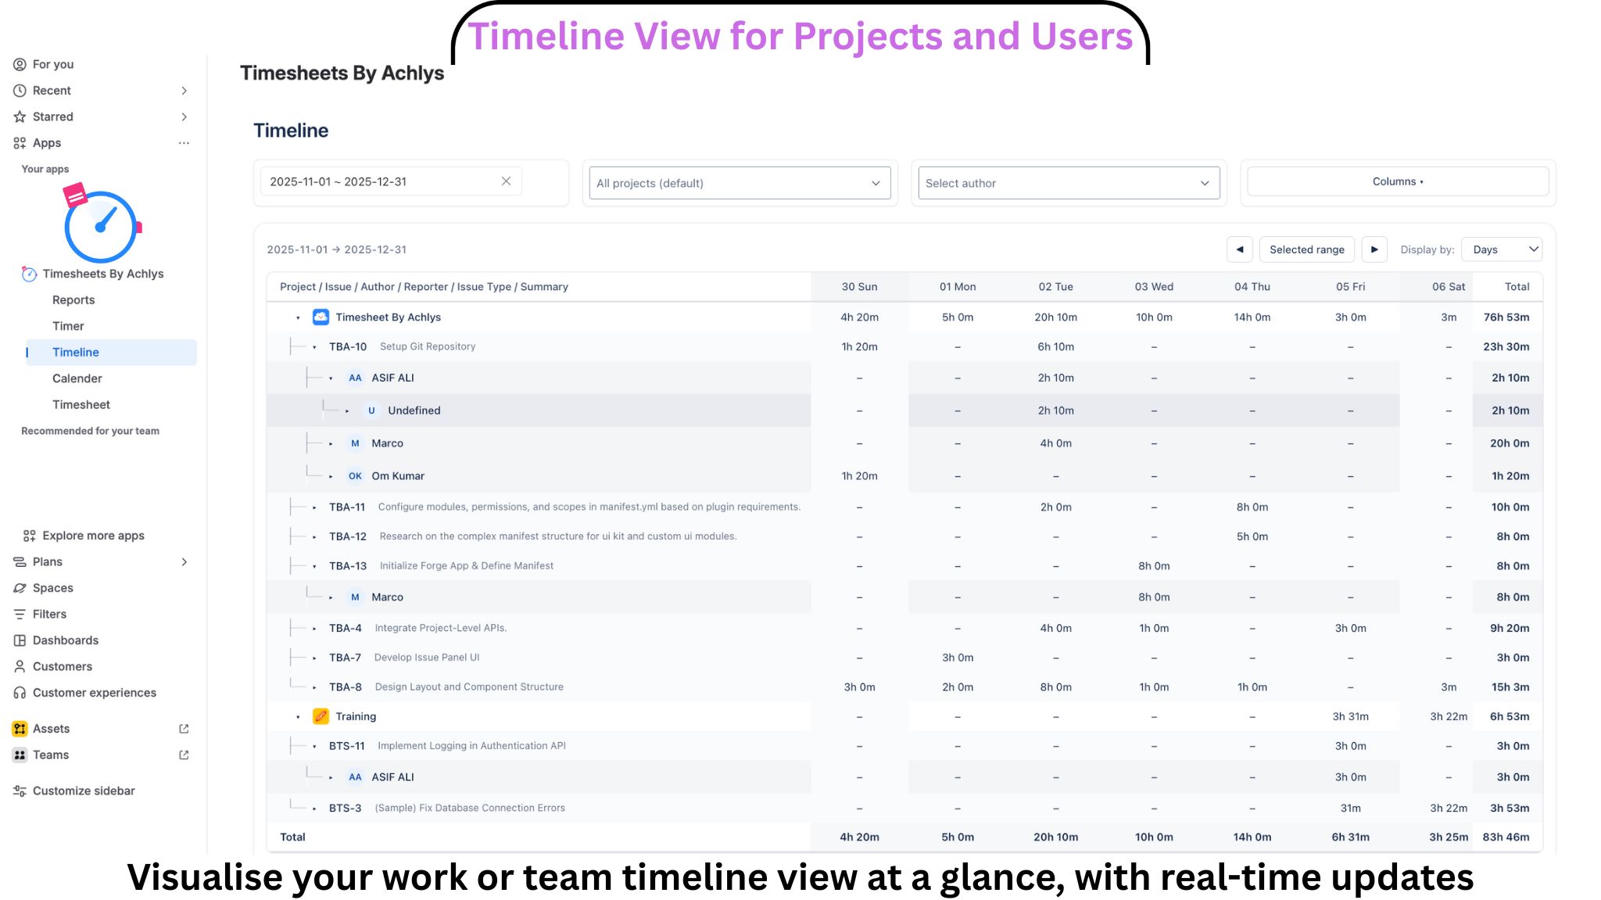The width and height of the screenshot is (1601, 900).
Task: Clear the date range filter with the X
Action: coord(506,181)
